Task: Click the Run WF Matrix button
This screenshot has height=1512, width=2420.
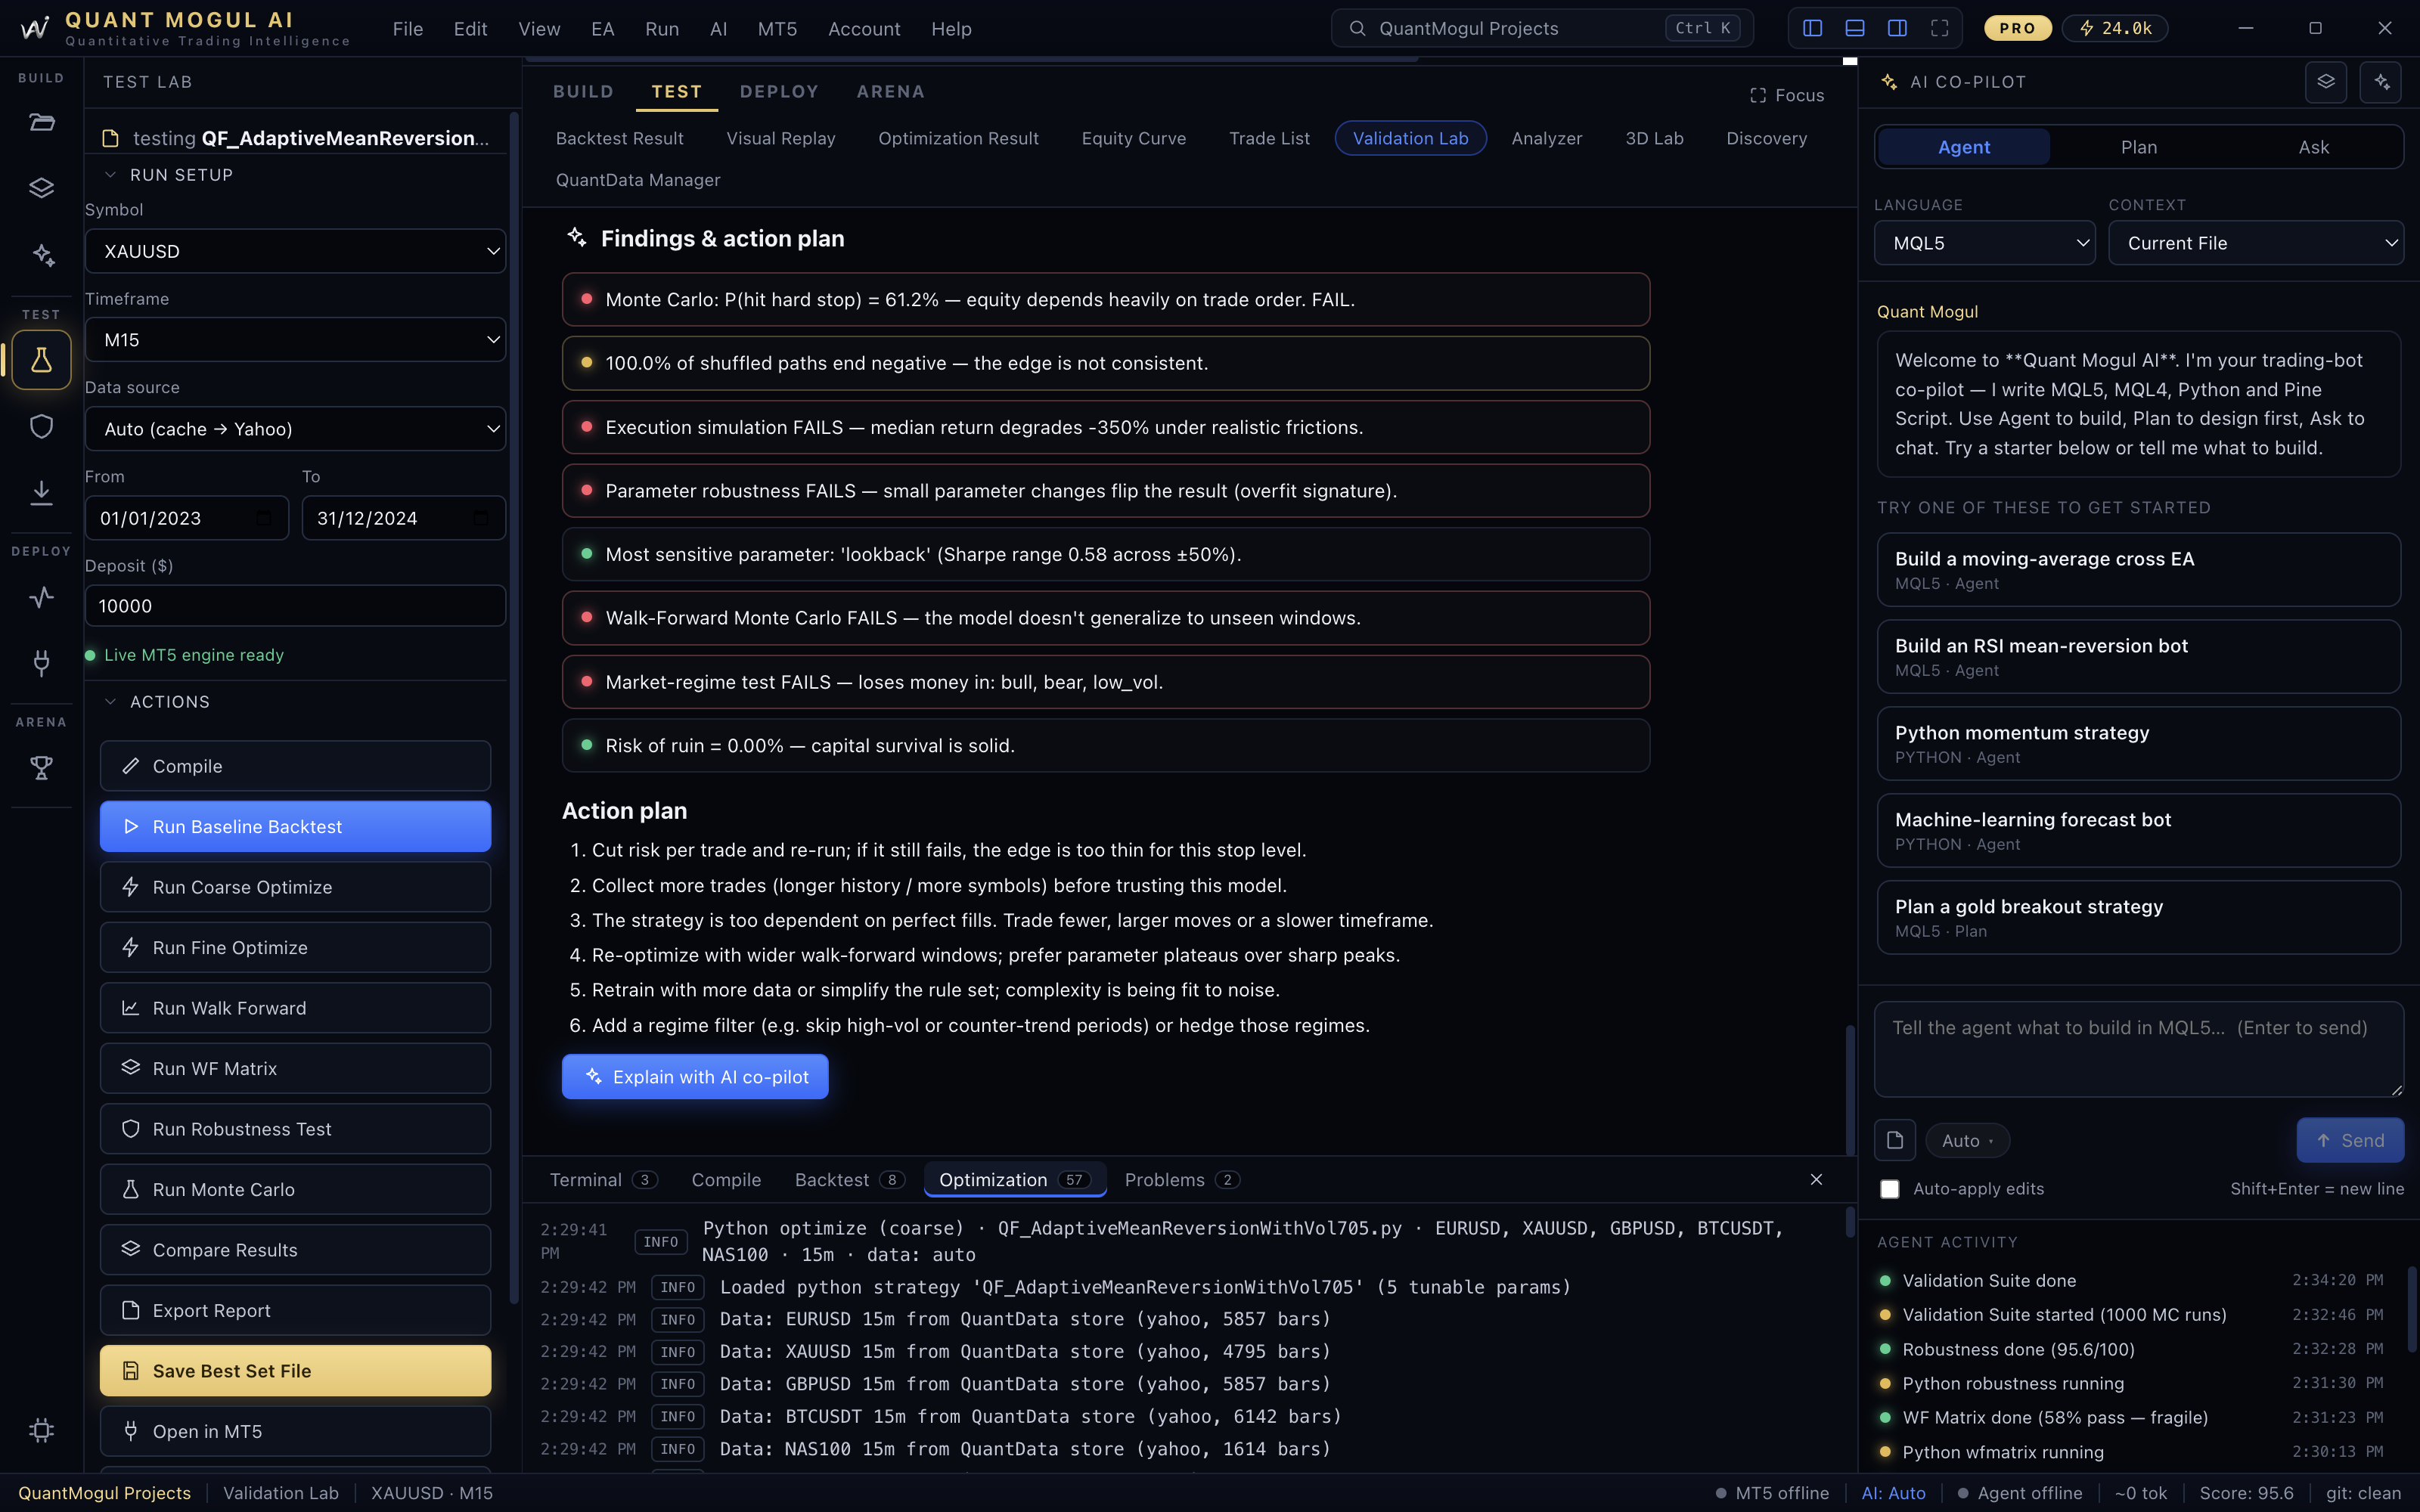Action: [x=295, y=1069]
